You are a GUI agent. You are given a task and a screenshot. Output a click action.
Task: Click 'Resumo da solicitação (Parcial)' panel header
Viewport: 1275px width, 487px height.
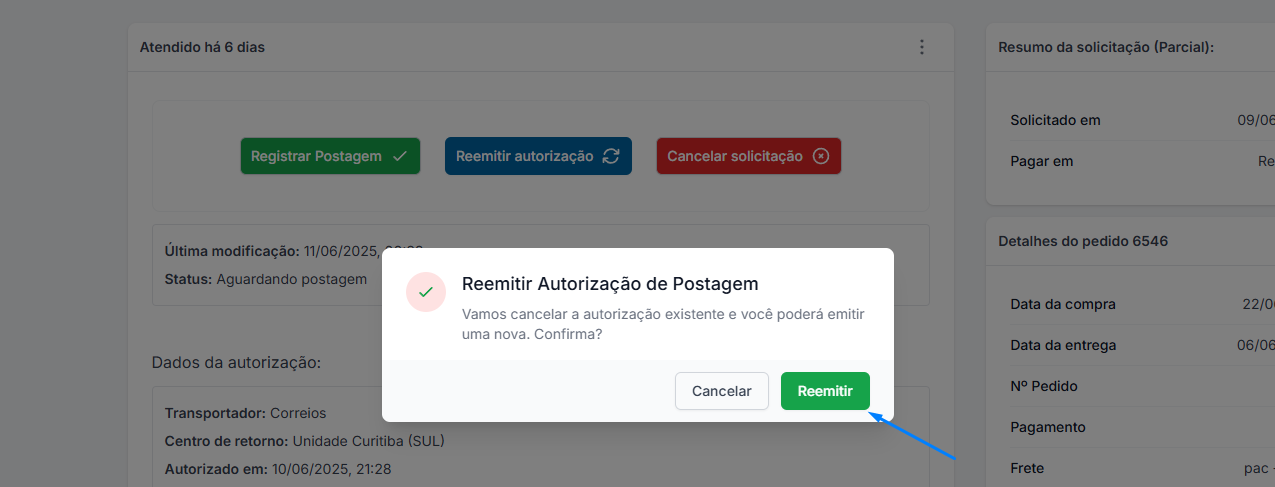pos(1106,47)
